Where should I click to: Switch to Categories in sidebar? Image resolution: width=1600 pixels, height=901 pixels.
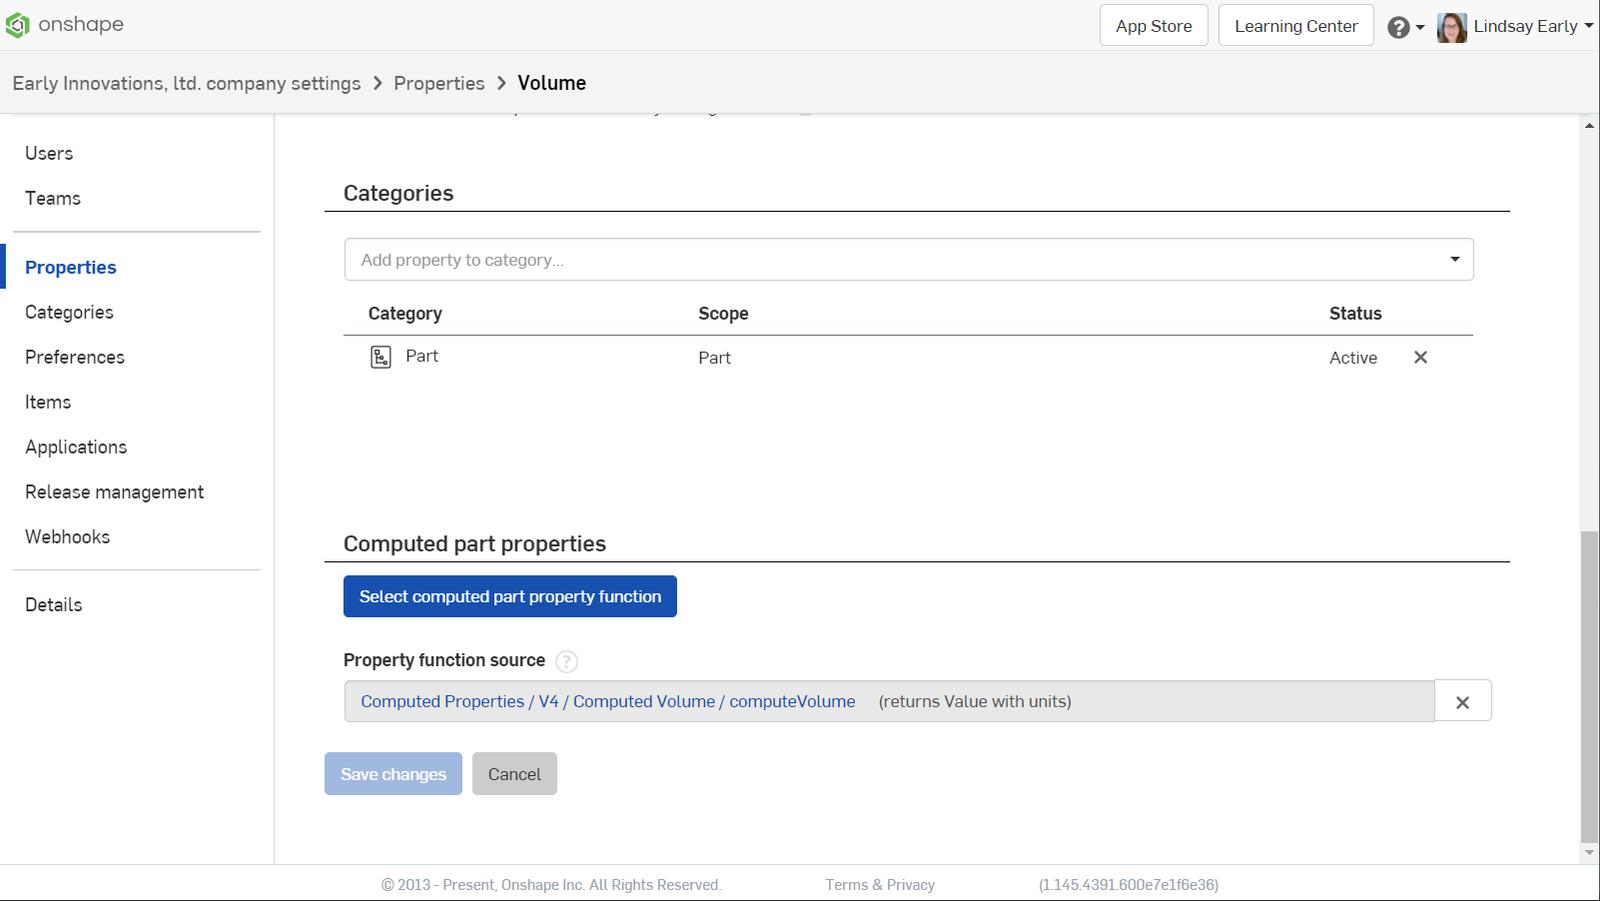pyautogui.click(x=69, y=312)
